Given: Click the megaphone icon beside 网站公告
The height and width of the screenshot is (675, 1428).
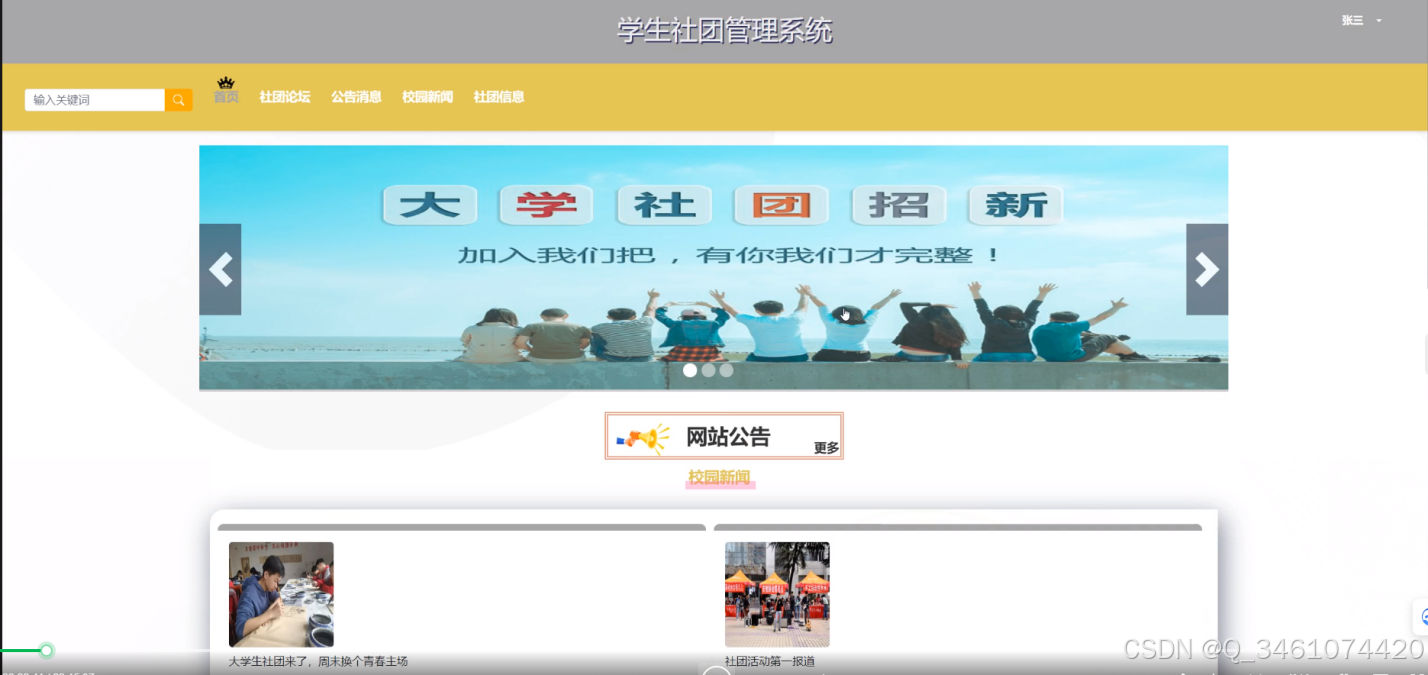Looking at the screenshot, I should pyautogui.click(x=643, y=437).
